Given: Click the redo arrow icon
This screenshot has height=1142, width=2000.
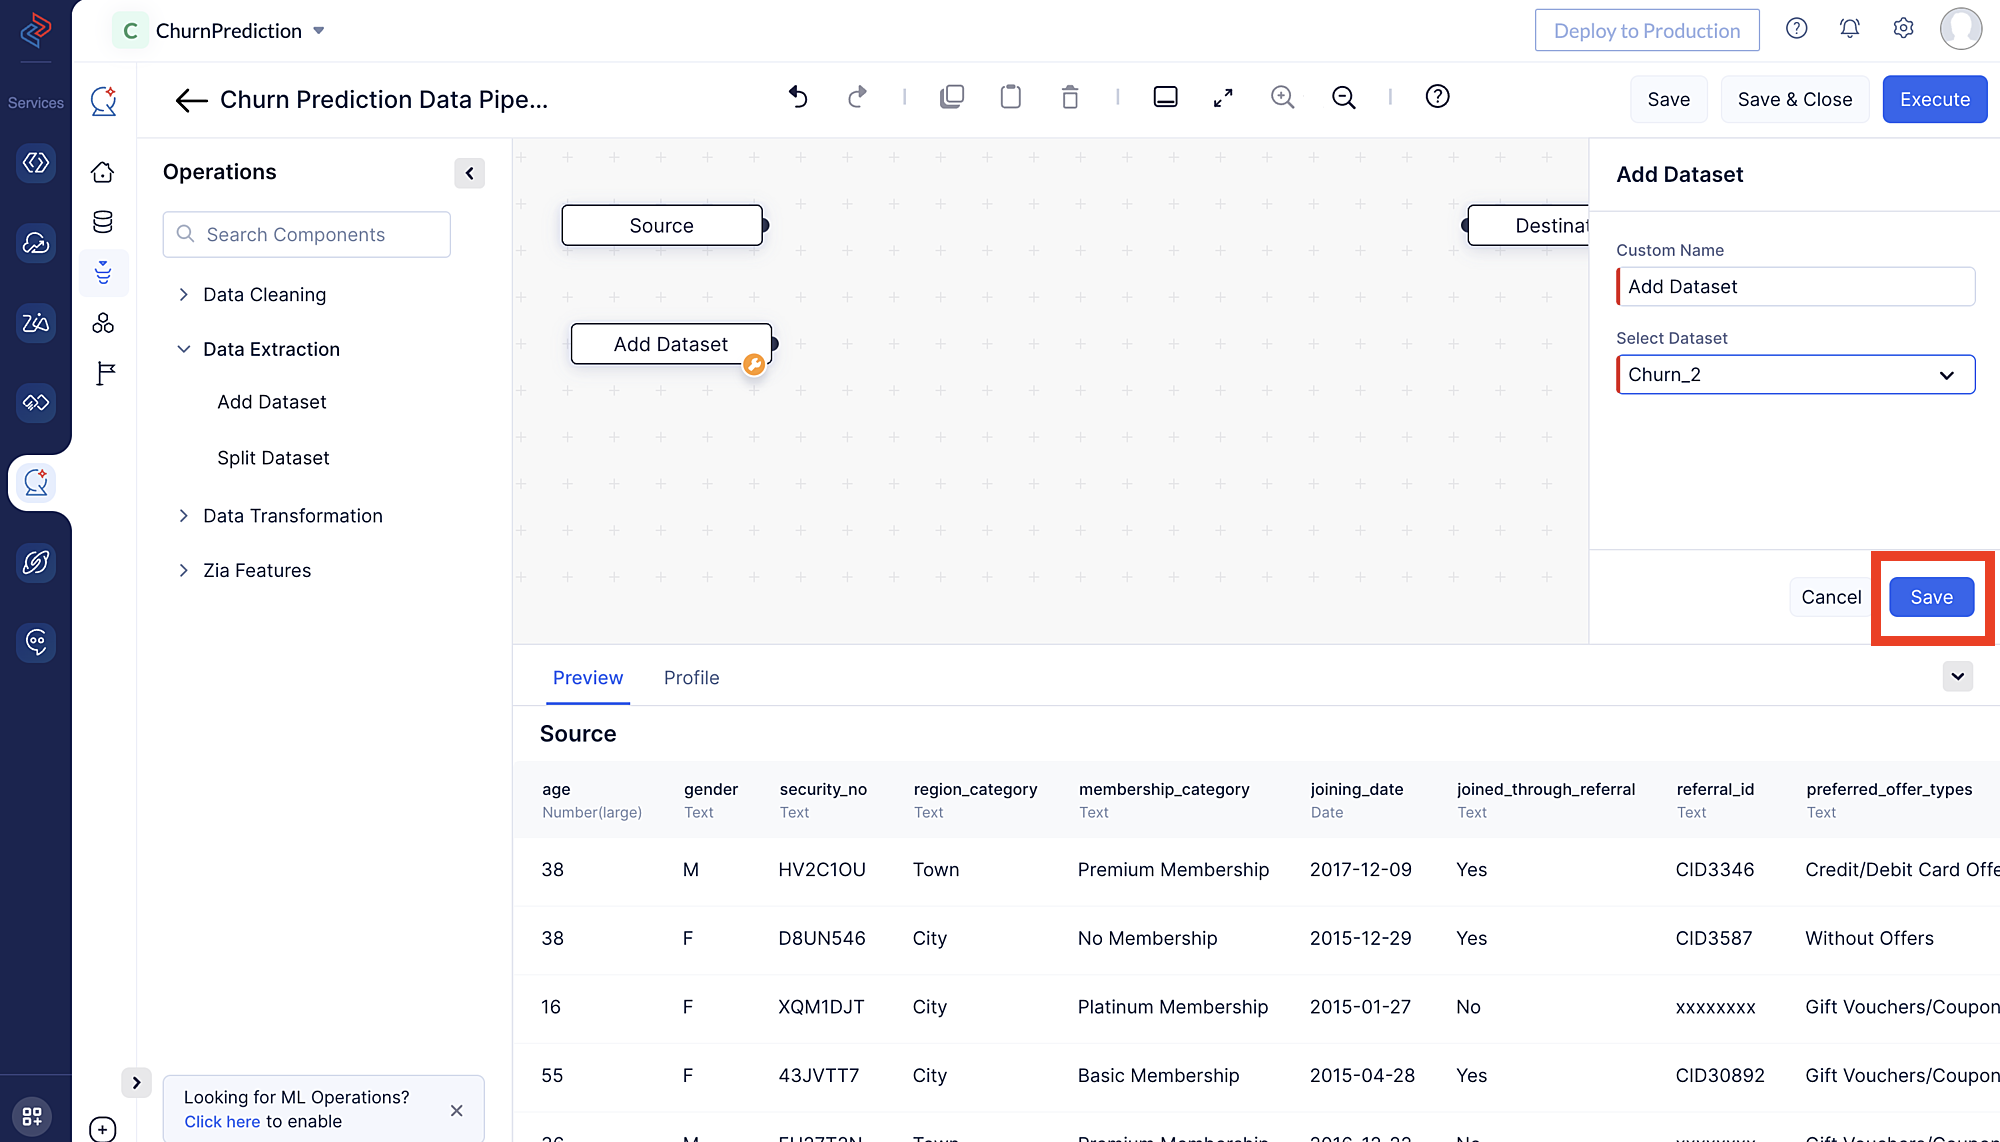Looking at the screenshot, I should (x=856, y=96).
